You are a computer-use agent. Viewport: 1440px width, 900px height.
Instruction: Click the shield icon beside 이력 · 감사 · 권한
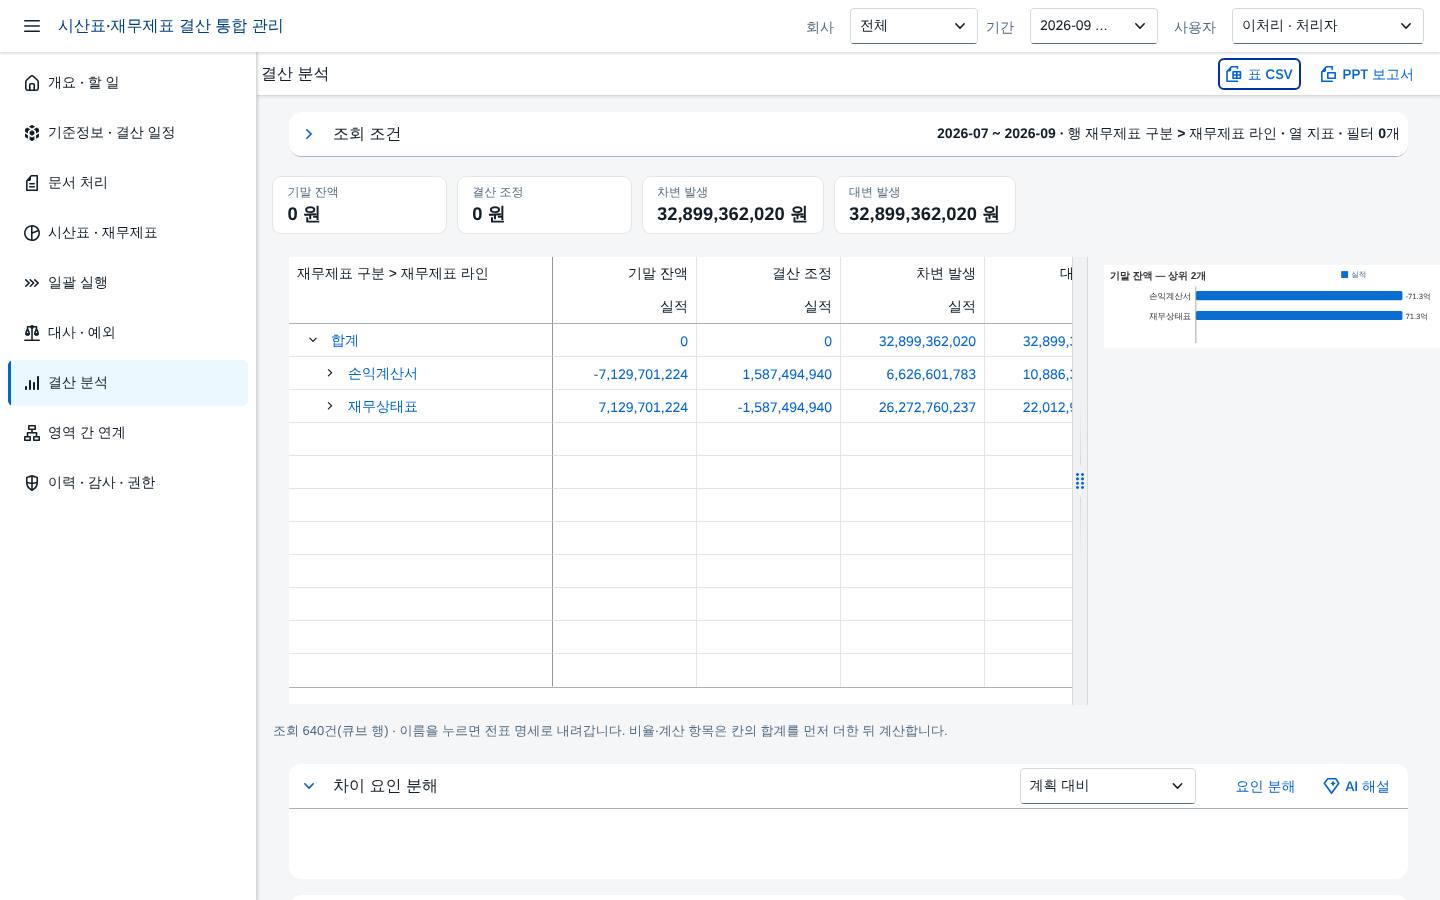[x=32, y=483]
